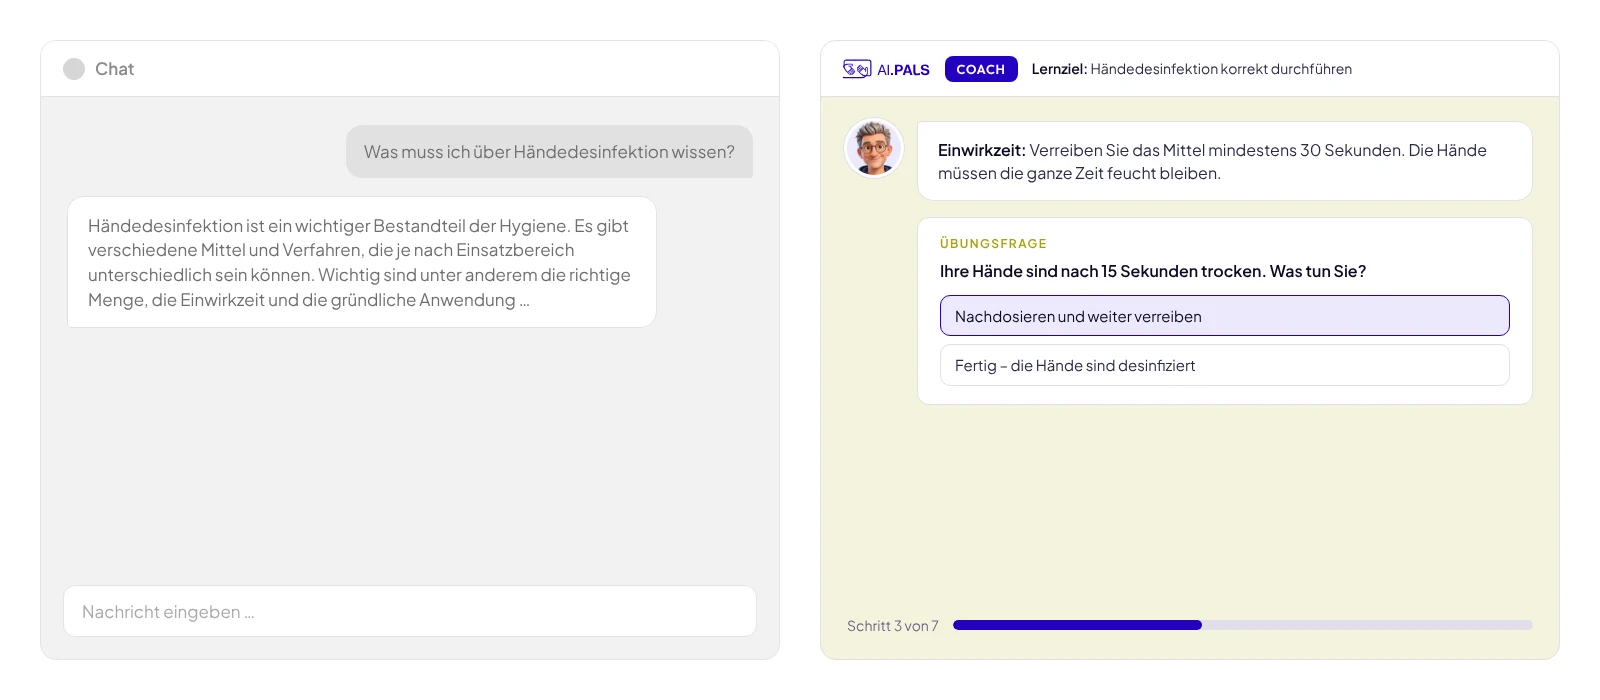Click the coach avatar picture
The width and height of the screenshot is (1600, 700).
[874, 148]
